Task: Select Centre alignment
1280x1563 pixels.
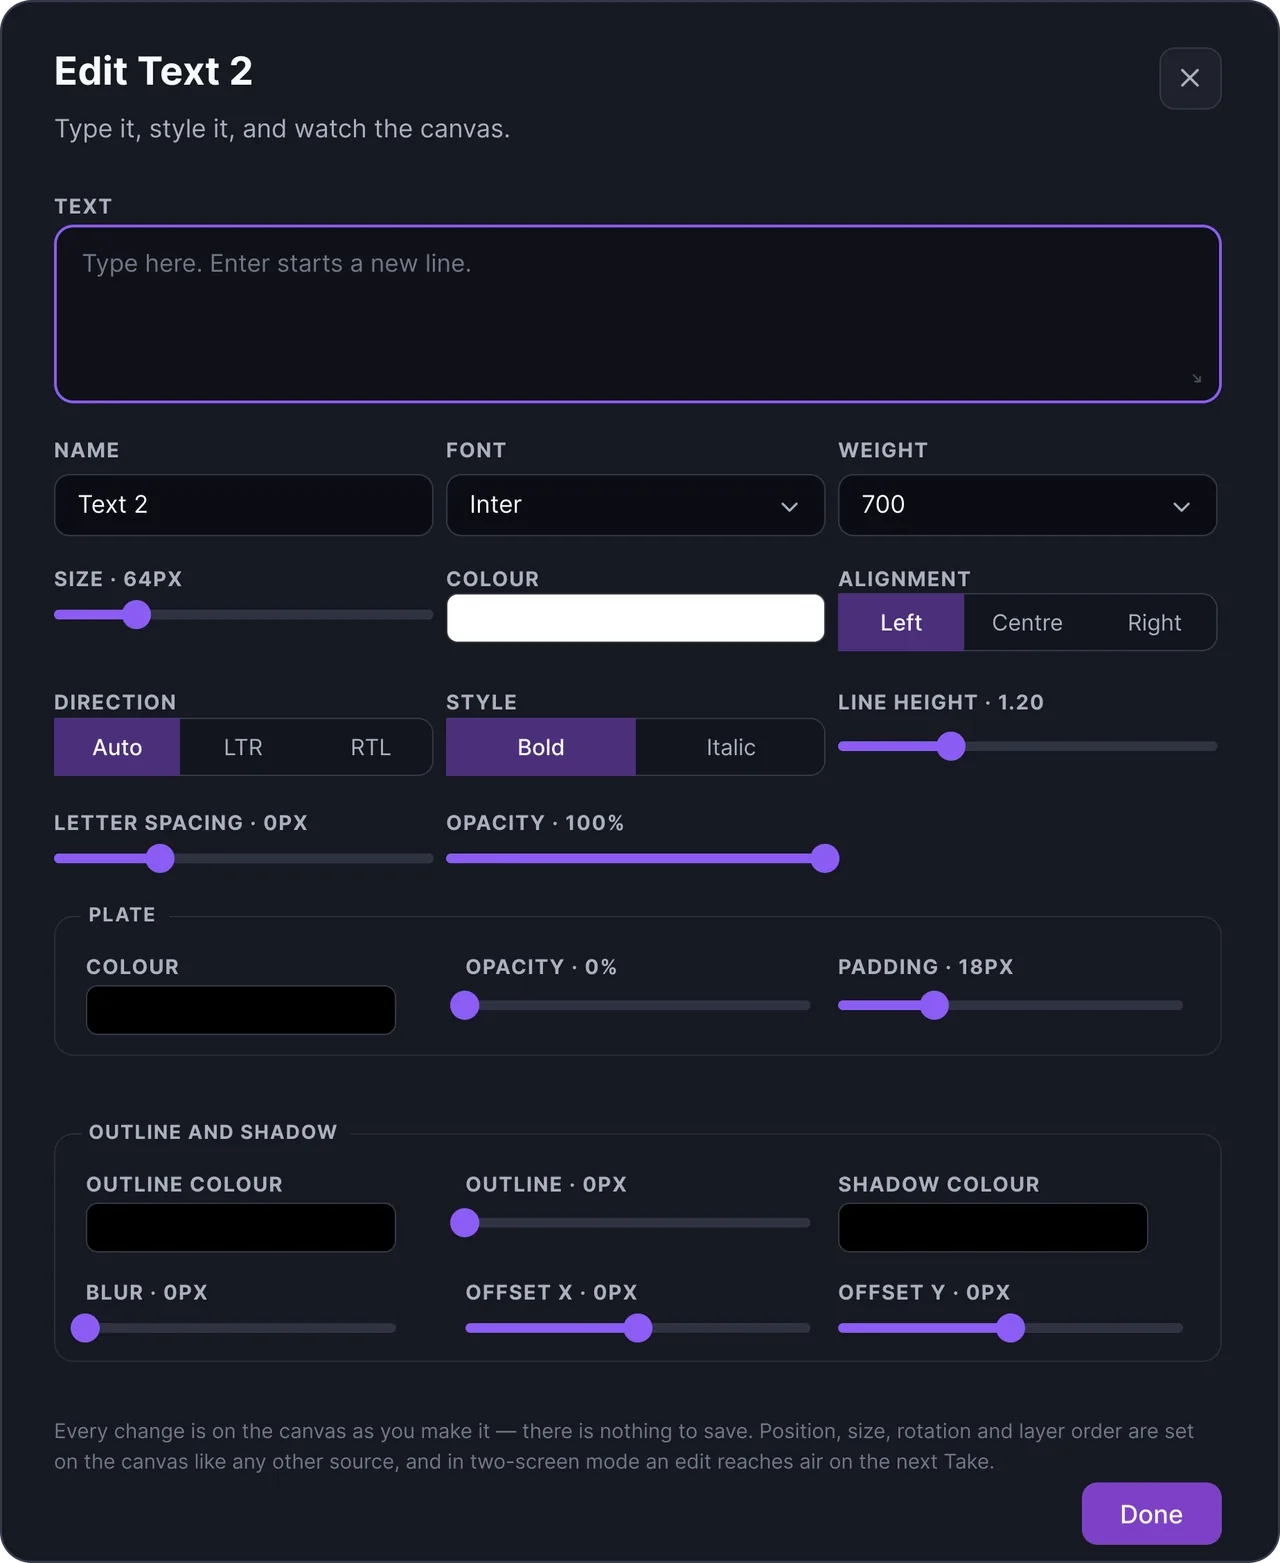Action: [1027, 622]
